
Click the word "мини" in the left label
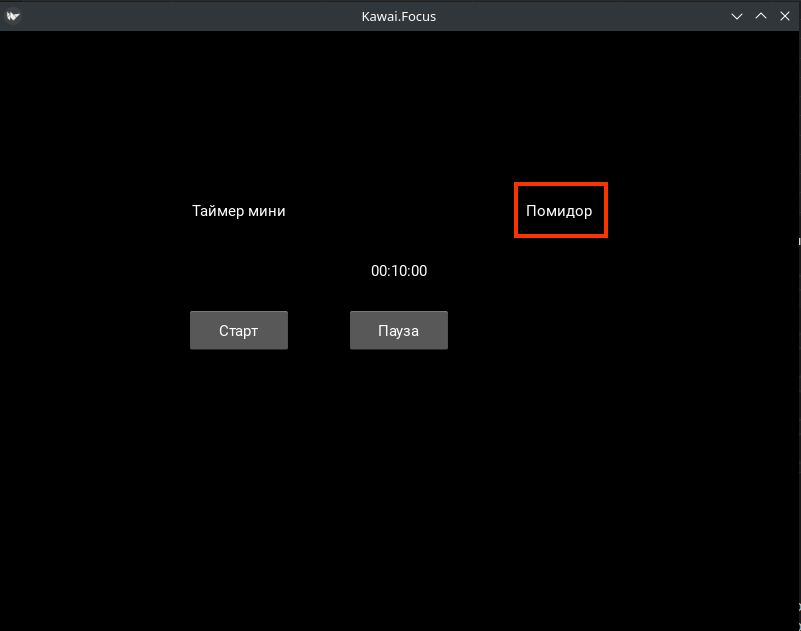267,211
